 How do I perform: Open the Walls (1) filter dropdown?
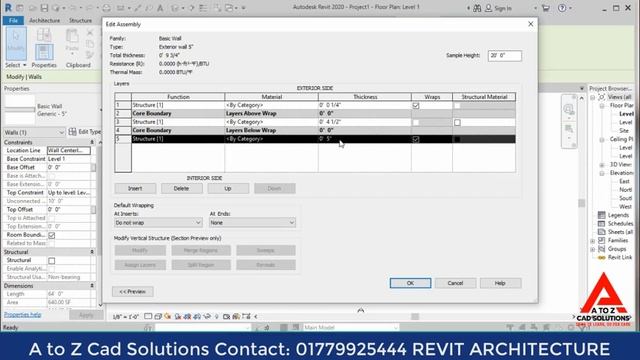click(34, 132)
